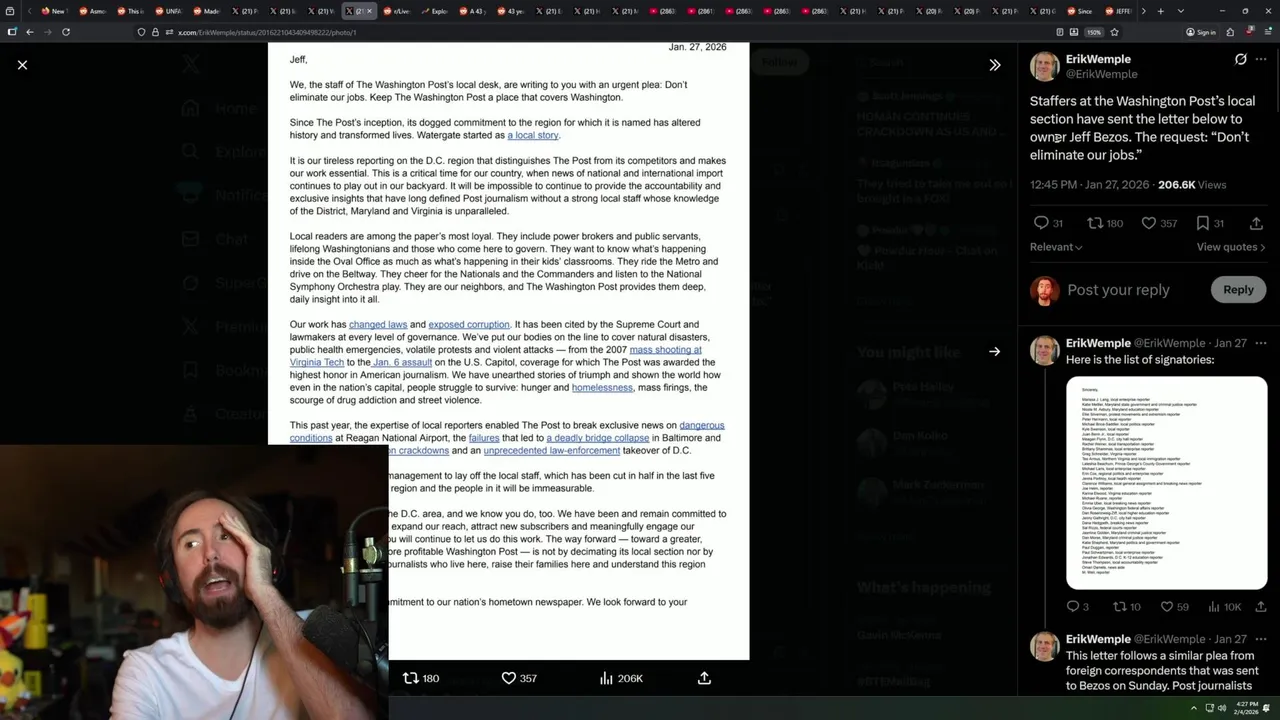Go back using the browser back arrow

click(29, 32)
